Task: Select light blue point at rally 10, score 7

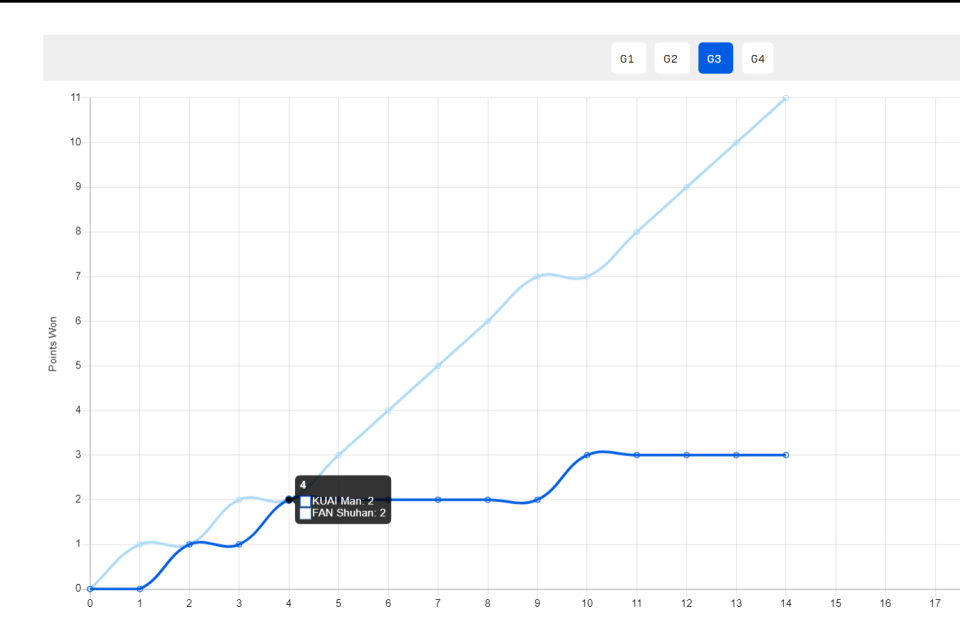Action: point(587,277)
